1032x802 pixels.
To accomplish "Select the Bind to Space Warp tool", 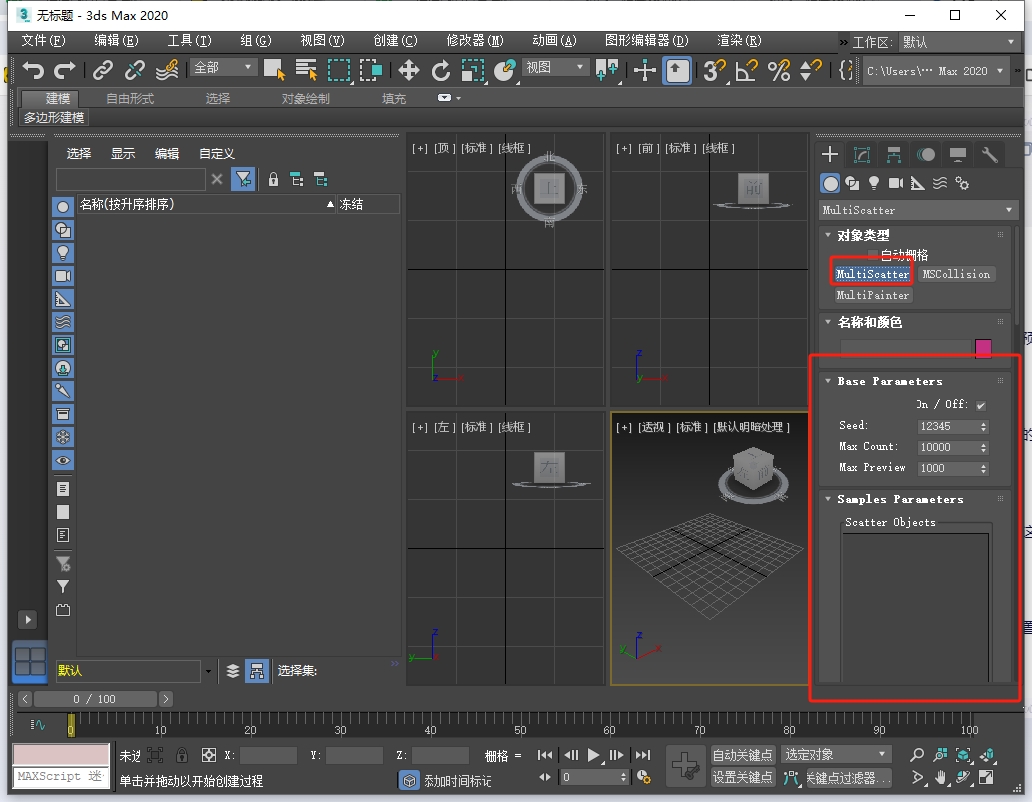I will 167,69.
